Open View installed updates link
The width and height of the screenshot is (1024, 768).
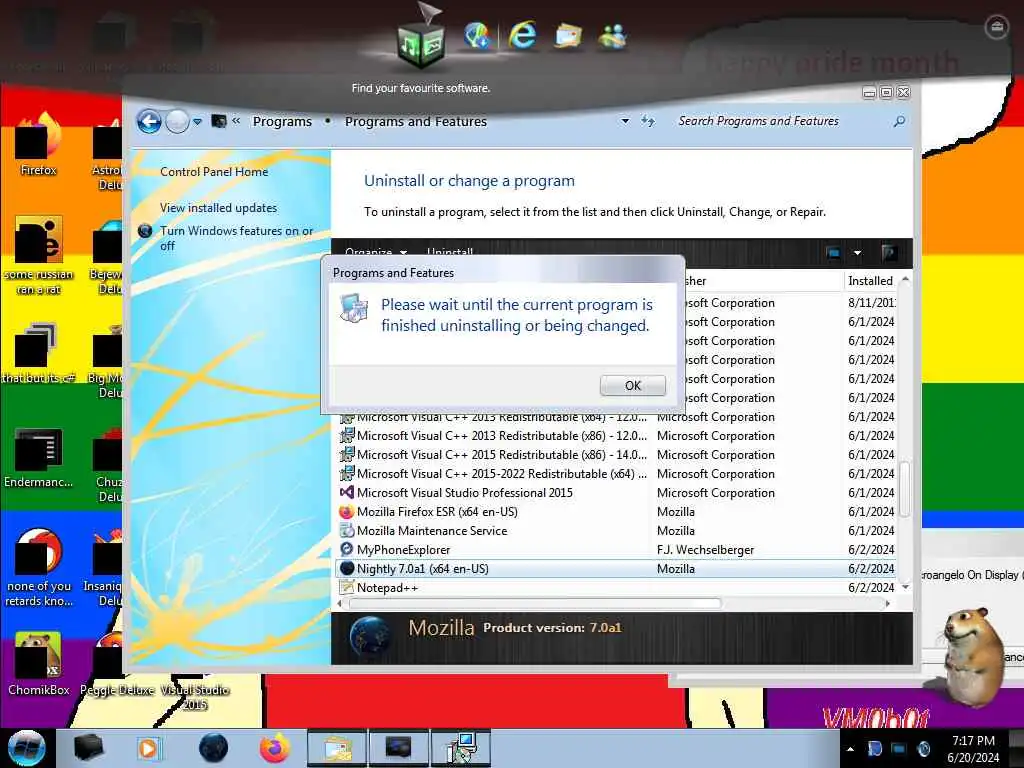click(218, 208)
